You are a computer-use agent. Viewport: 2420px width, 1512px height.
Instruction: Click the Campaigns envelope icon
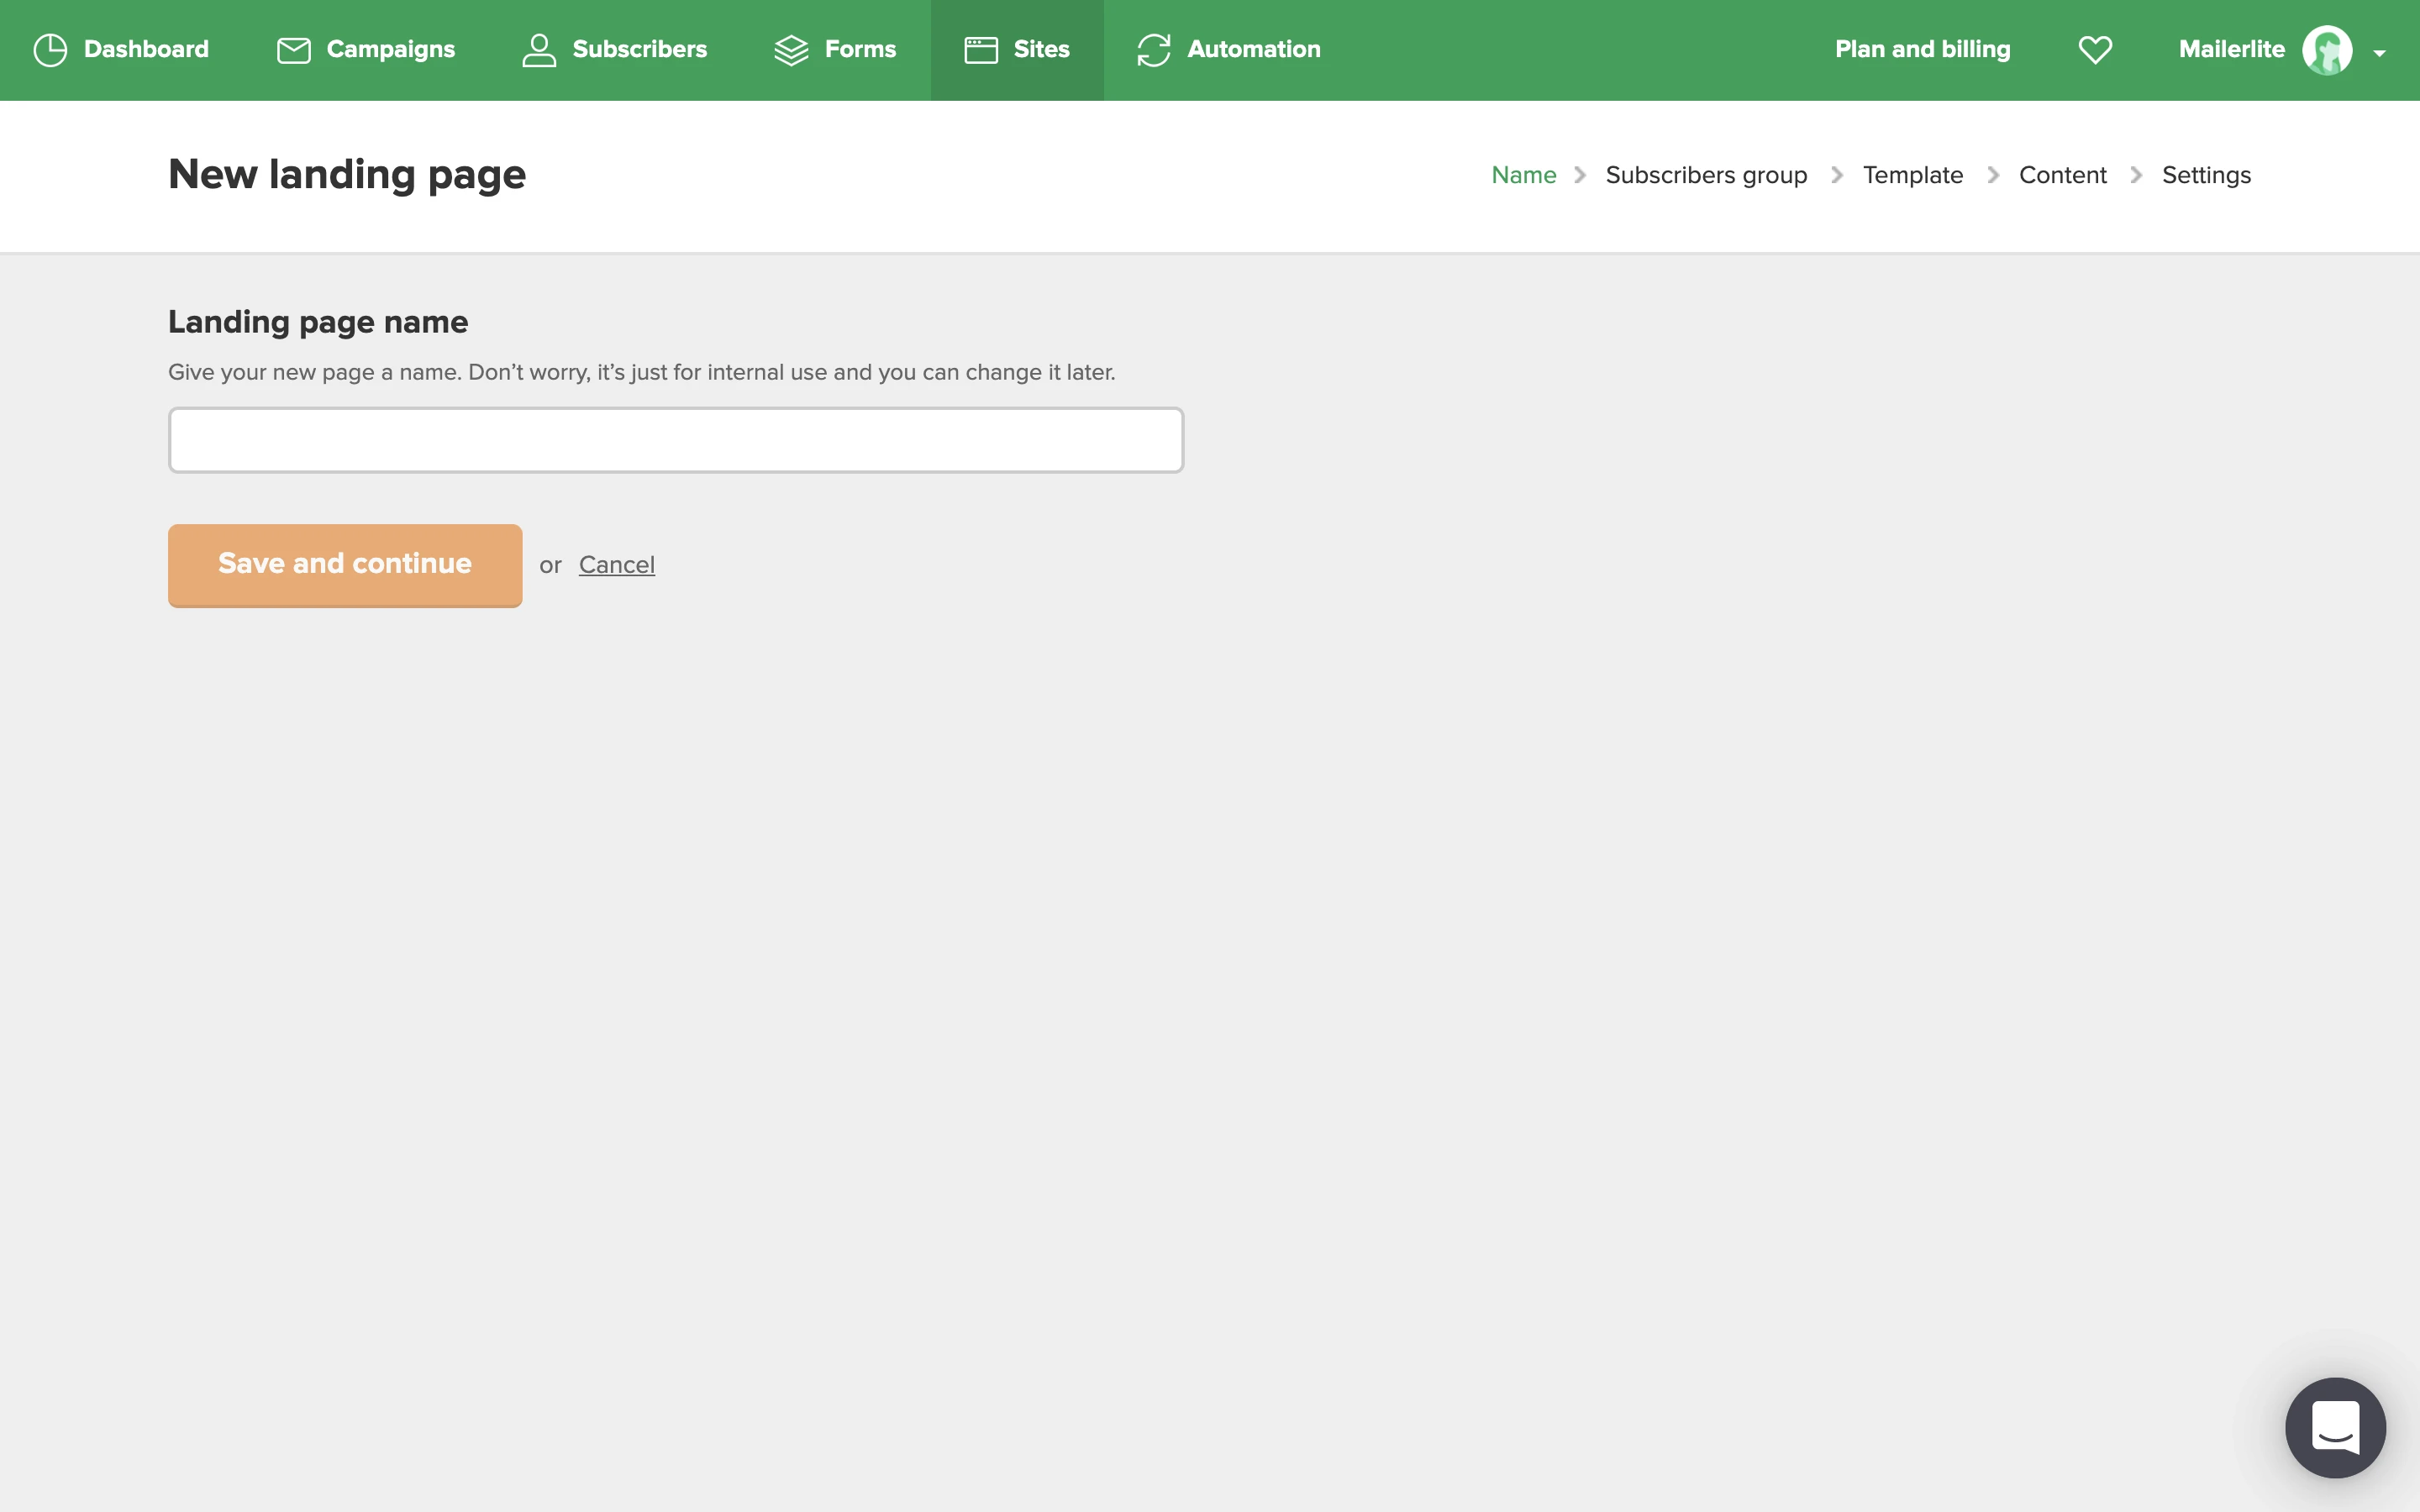click(x=293, y=50)
